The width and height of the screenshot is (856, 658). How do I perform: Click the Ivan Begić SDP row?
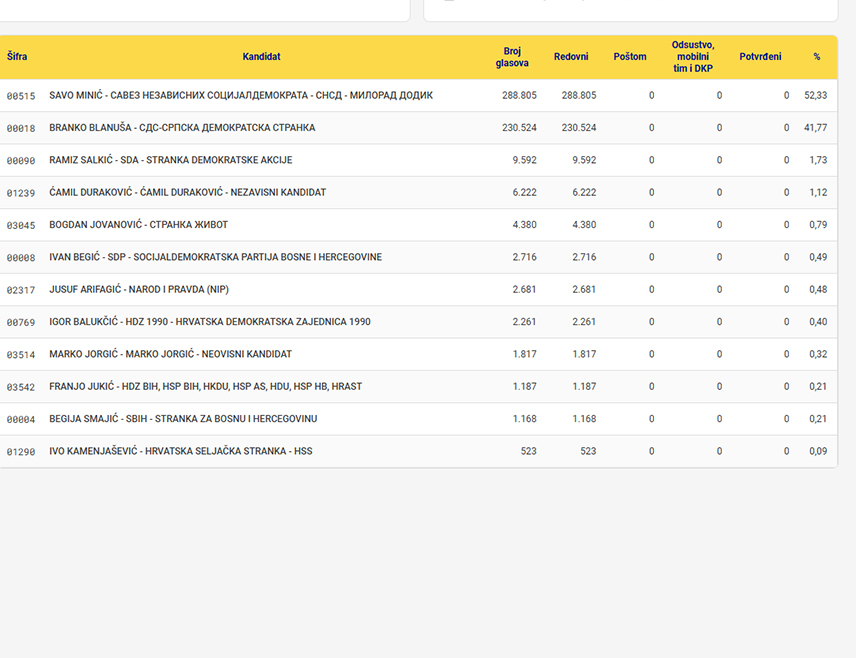tap(418, 257)
